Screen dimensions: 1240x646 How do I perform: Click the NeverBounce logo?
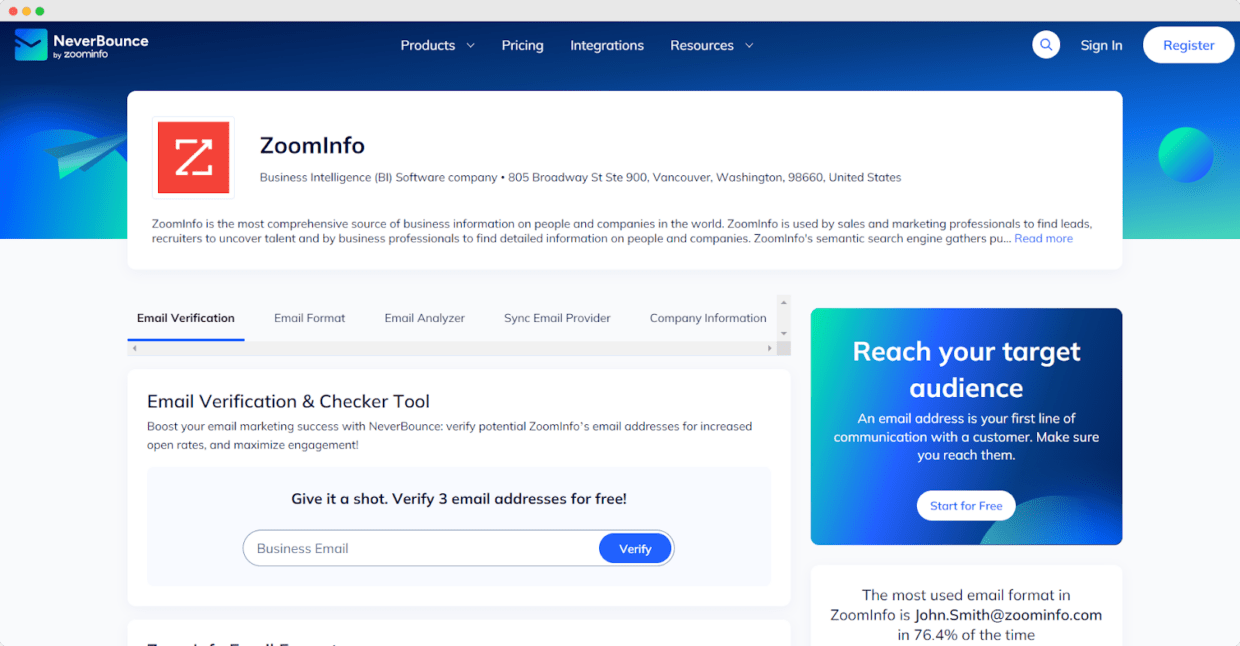click(81, 45)
